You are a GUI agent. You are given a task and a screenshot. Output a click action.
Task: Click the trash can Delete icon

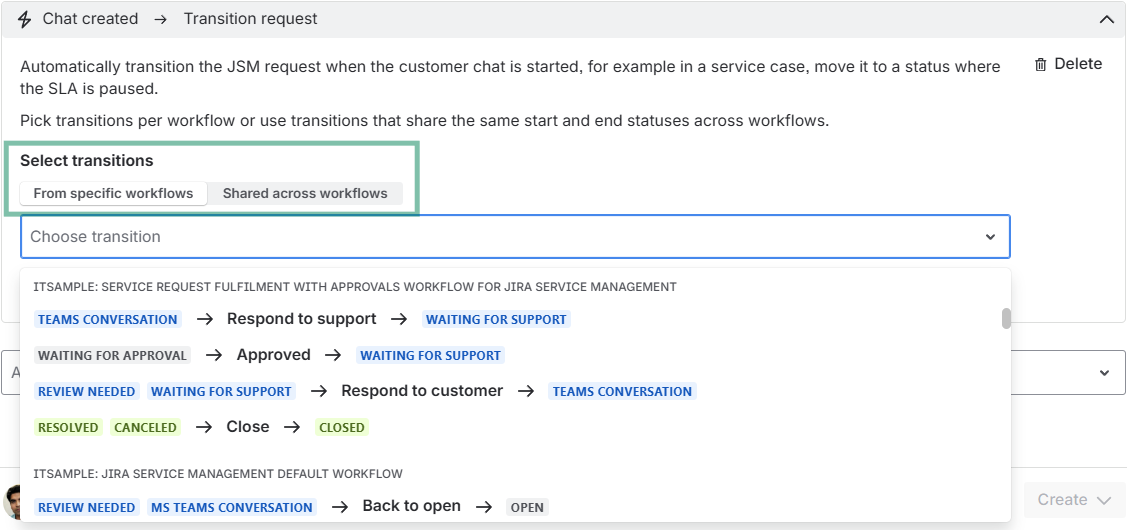(x=1041, y=64)
